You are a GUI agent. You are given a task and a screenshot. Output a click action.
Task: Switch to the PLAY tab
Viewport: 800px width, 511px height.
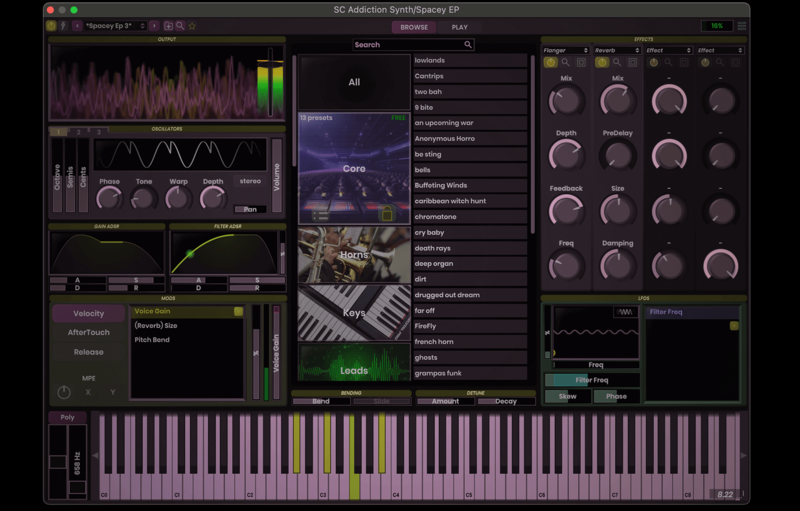(x=459, y=27)
